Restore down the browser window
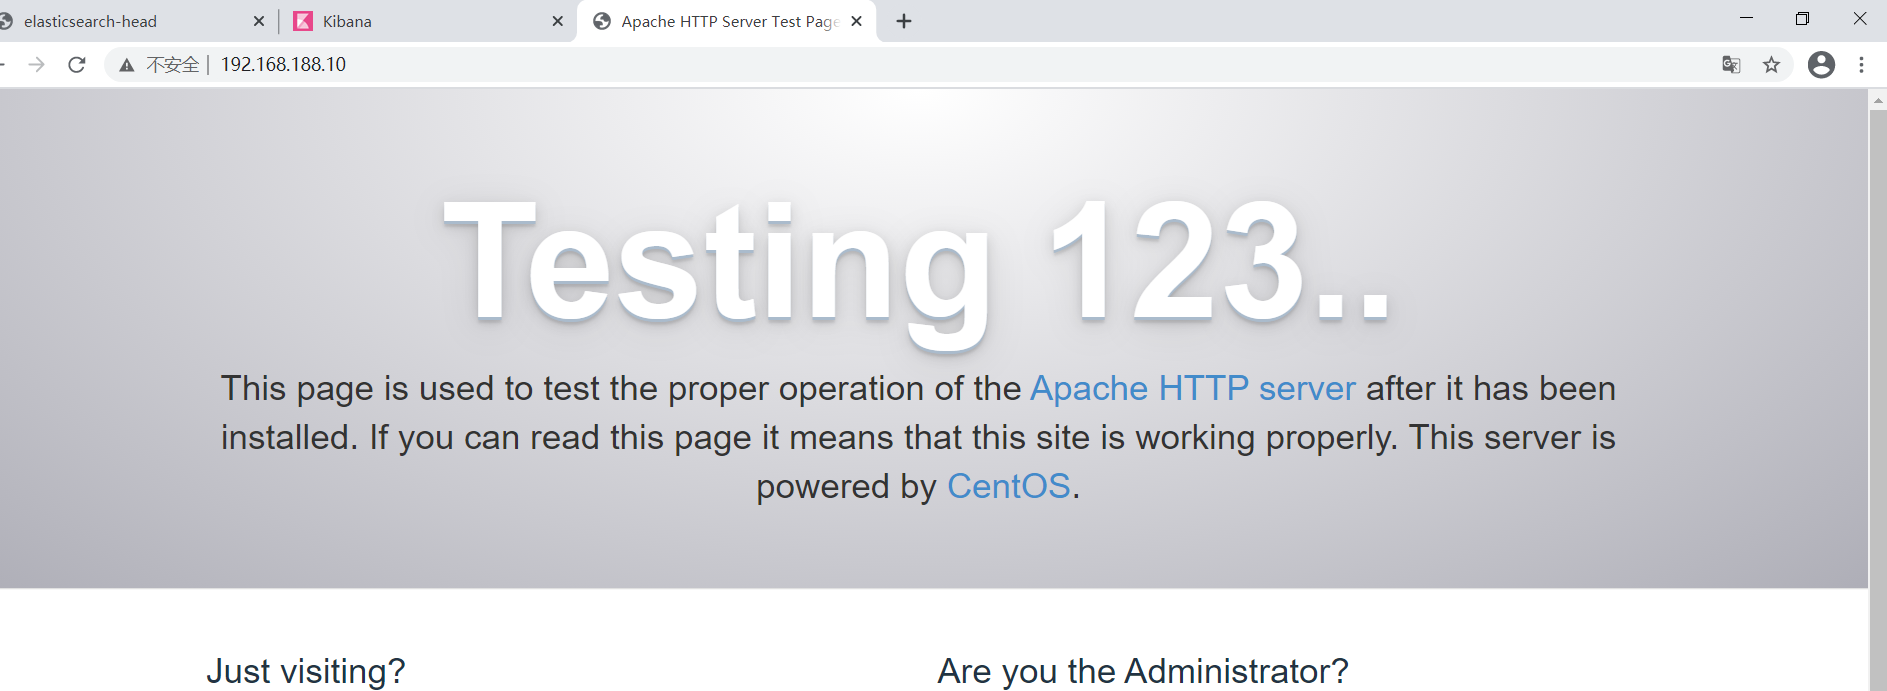This screenshot has height=691, width=1887. 1802,18
